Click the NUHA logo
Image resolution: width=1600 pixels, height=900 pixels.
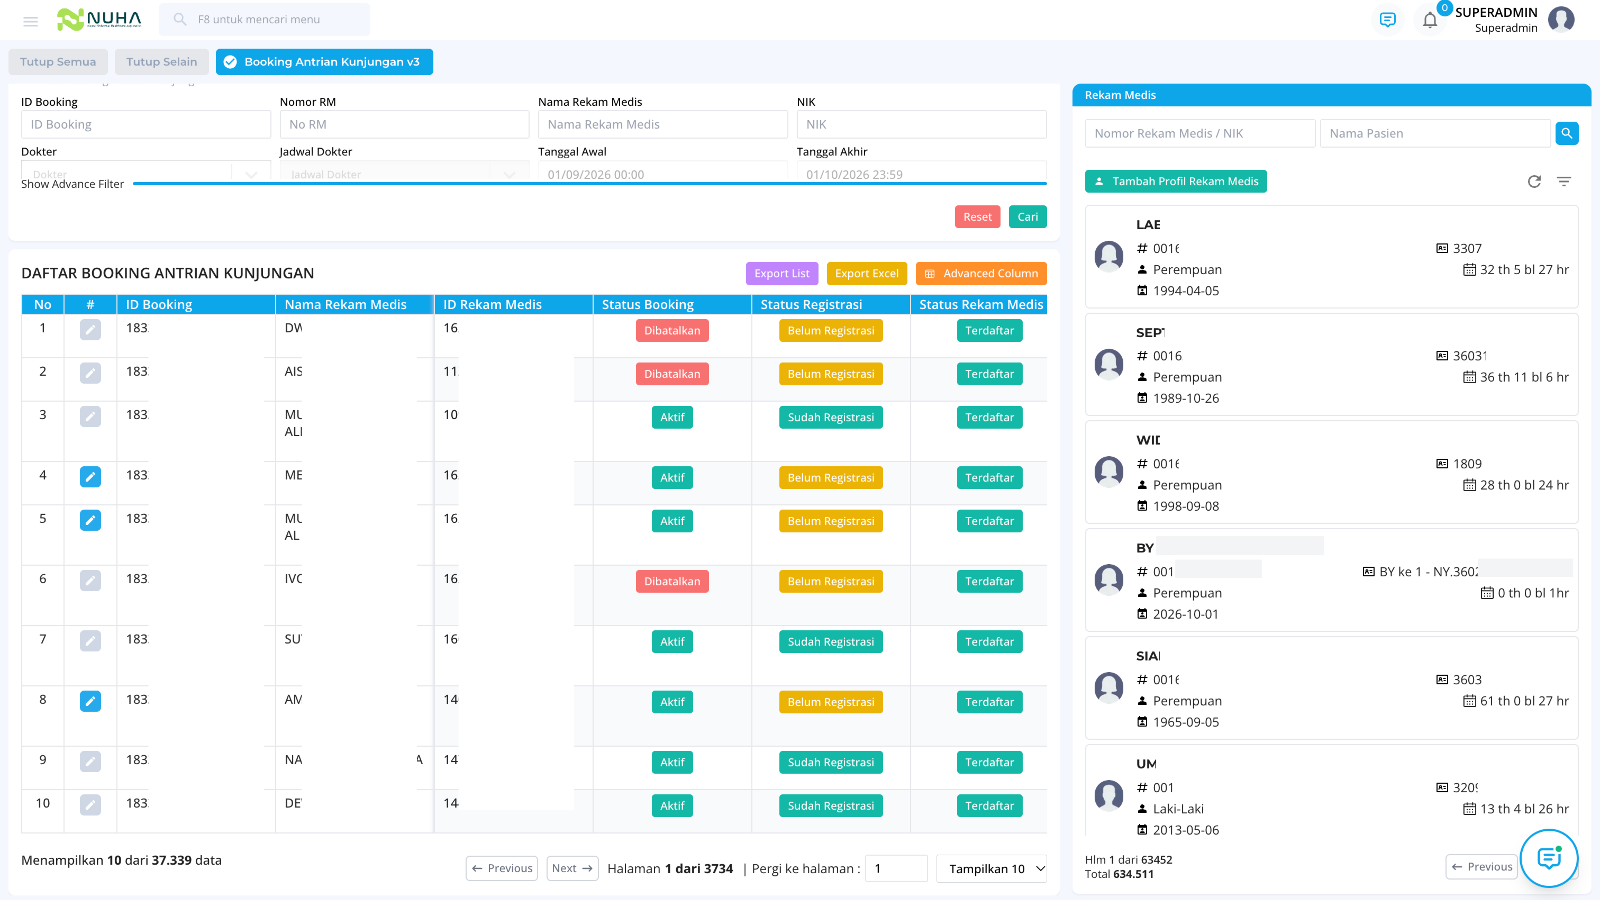click(x=99, y=19)
